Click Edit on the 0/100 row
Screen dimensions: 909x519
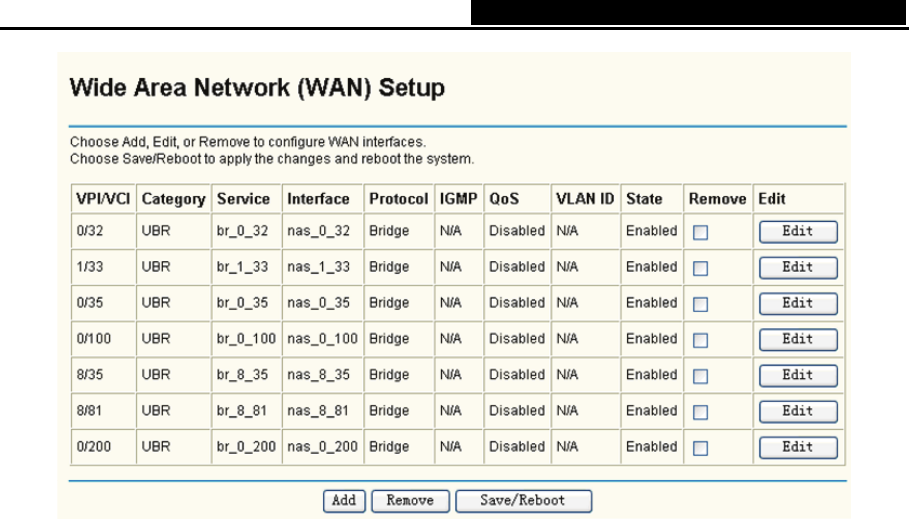point(797,340)
